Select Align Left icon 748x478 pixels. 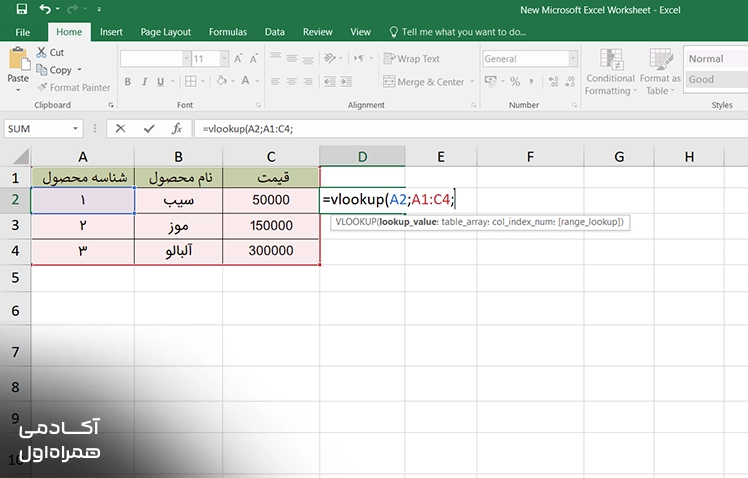275,82
